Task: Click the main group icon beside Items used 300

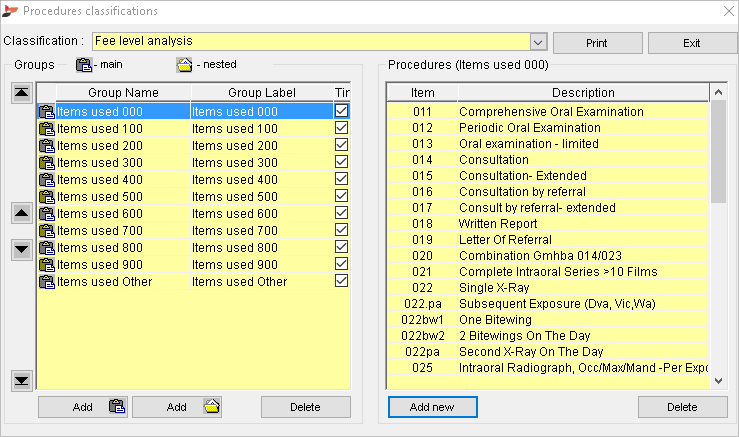Action: [47, 163]
